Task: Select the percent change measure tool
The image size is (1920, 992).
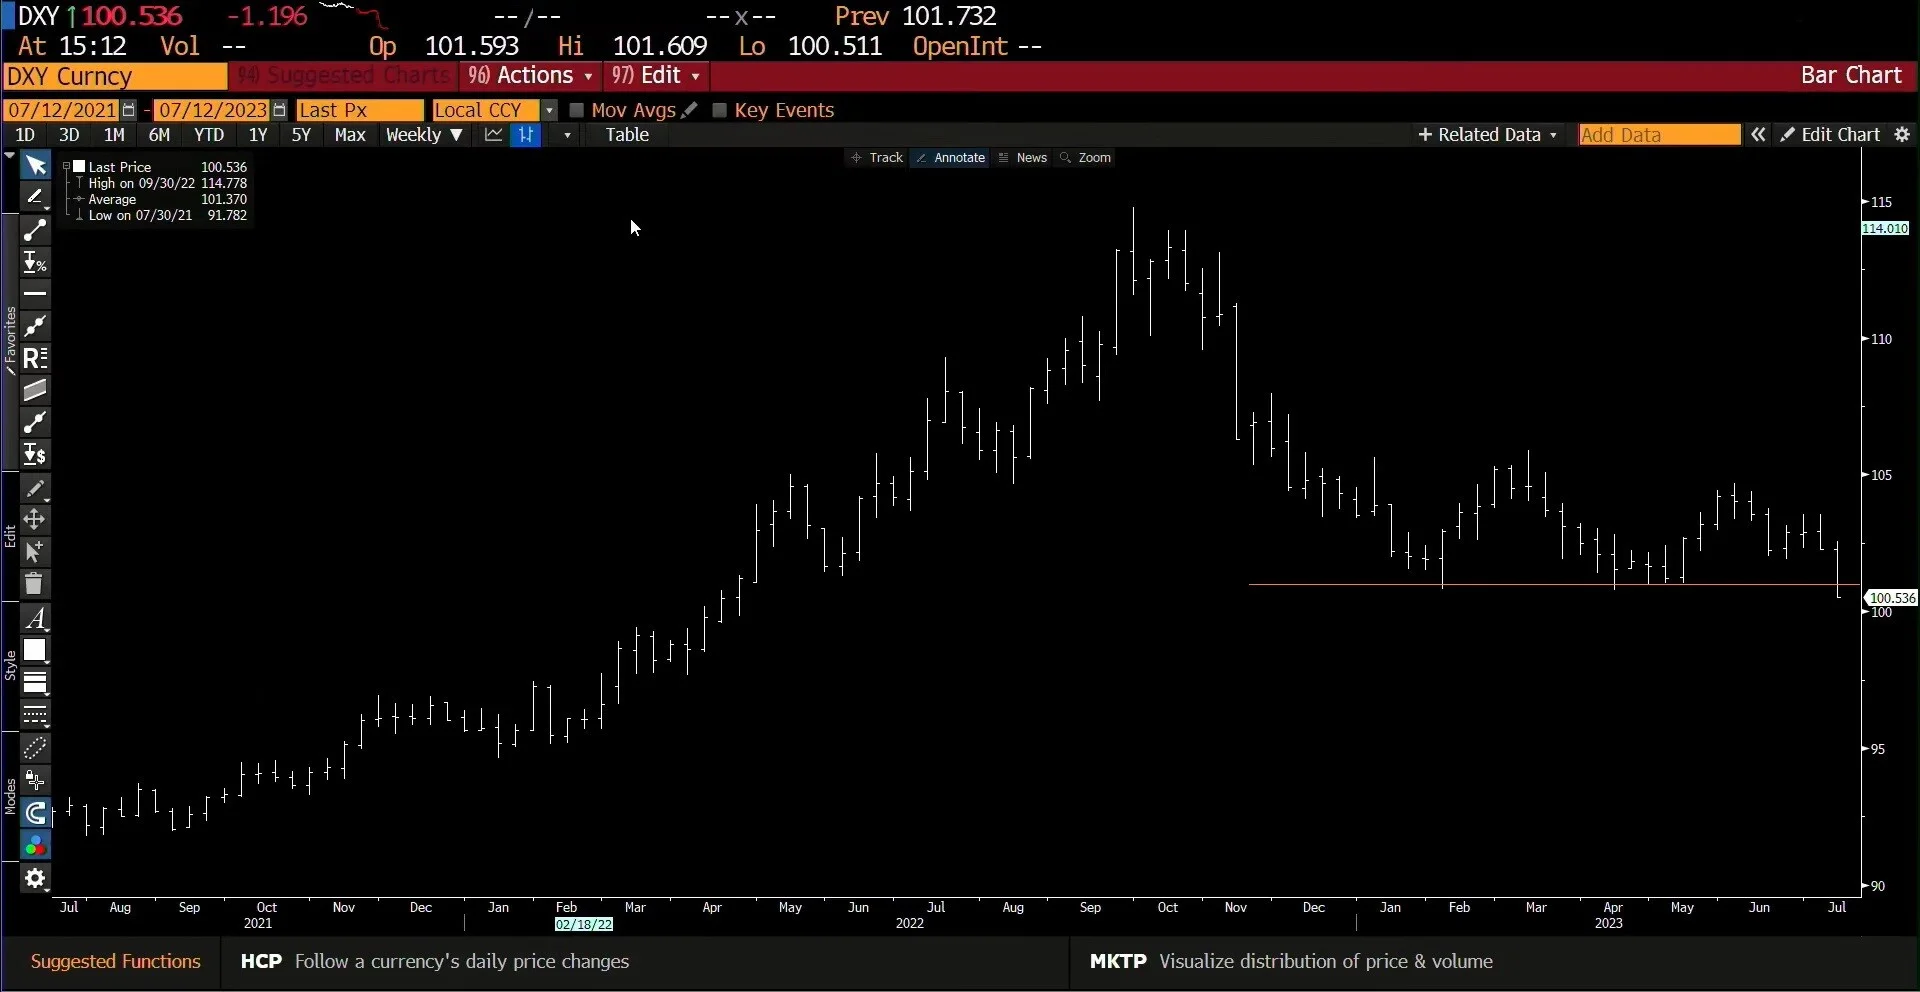Action: 35,262
